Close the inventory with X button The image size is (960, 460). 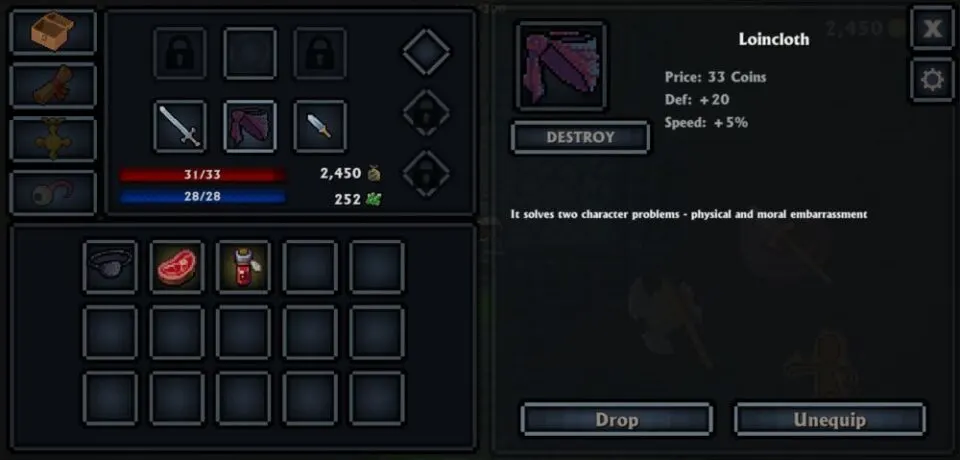tap(932, 28)
